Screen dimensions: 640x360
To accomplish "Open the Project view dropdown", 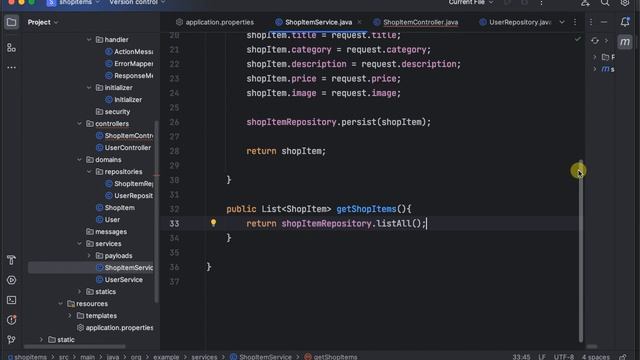I will click(x=43, y=22).
